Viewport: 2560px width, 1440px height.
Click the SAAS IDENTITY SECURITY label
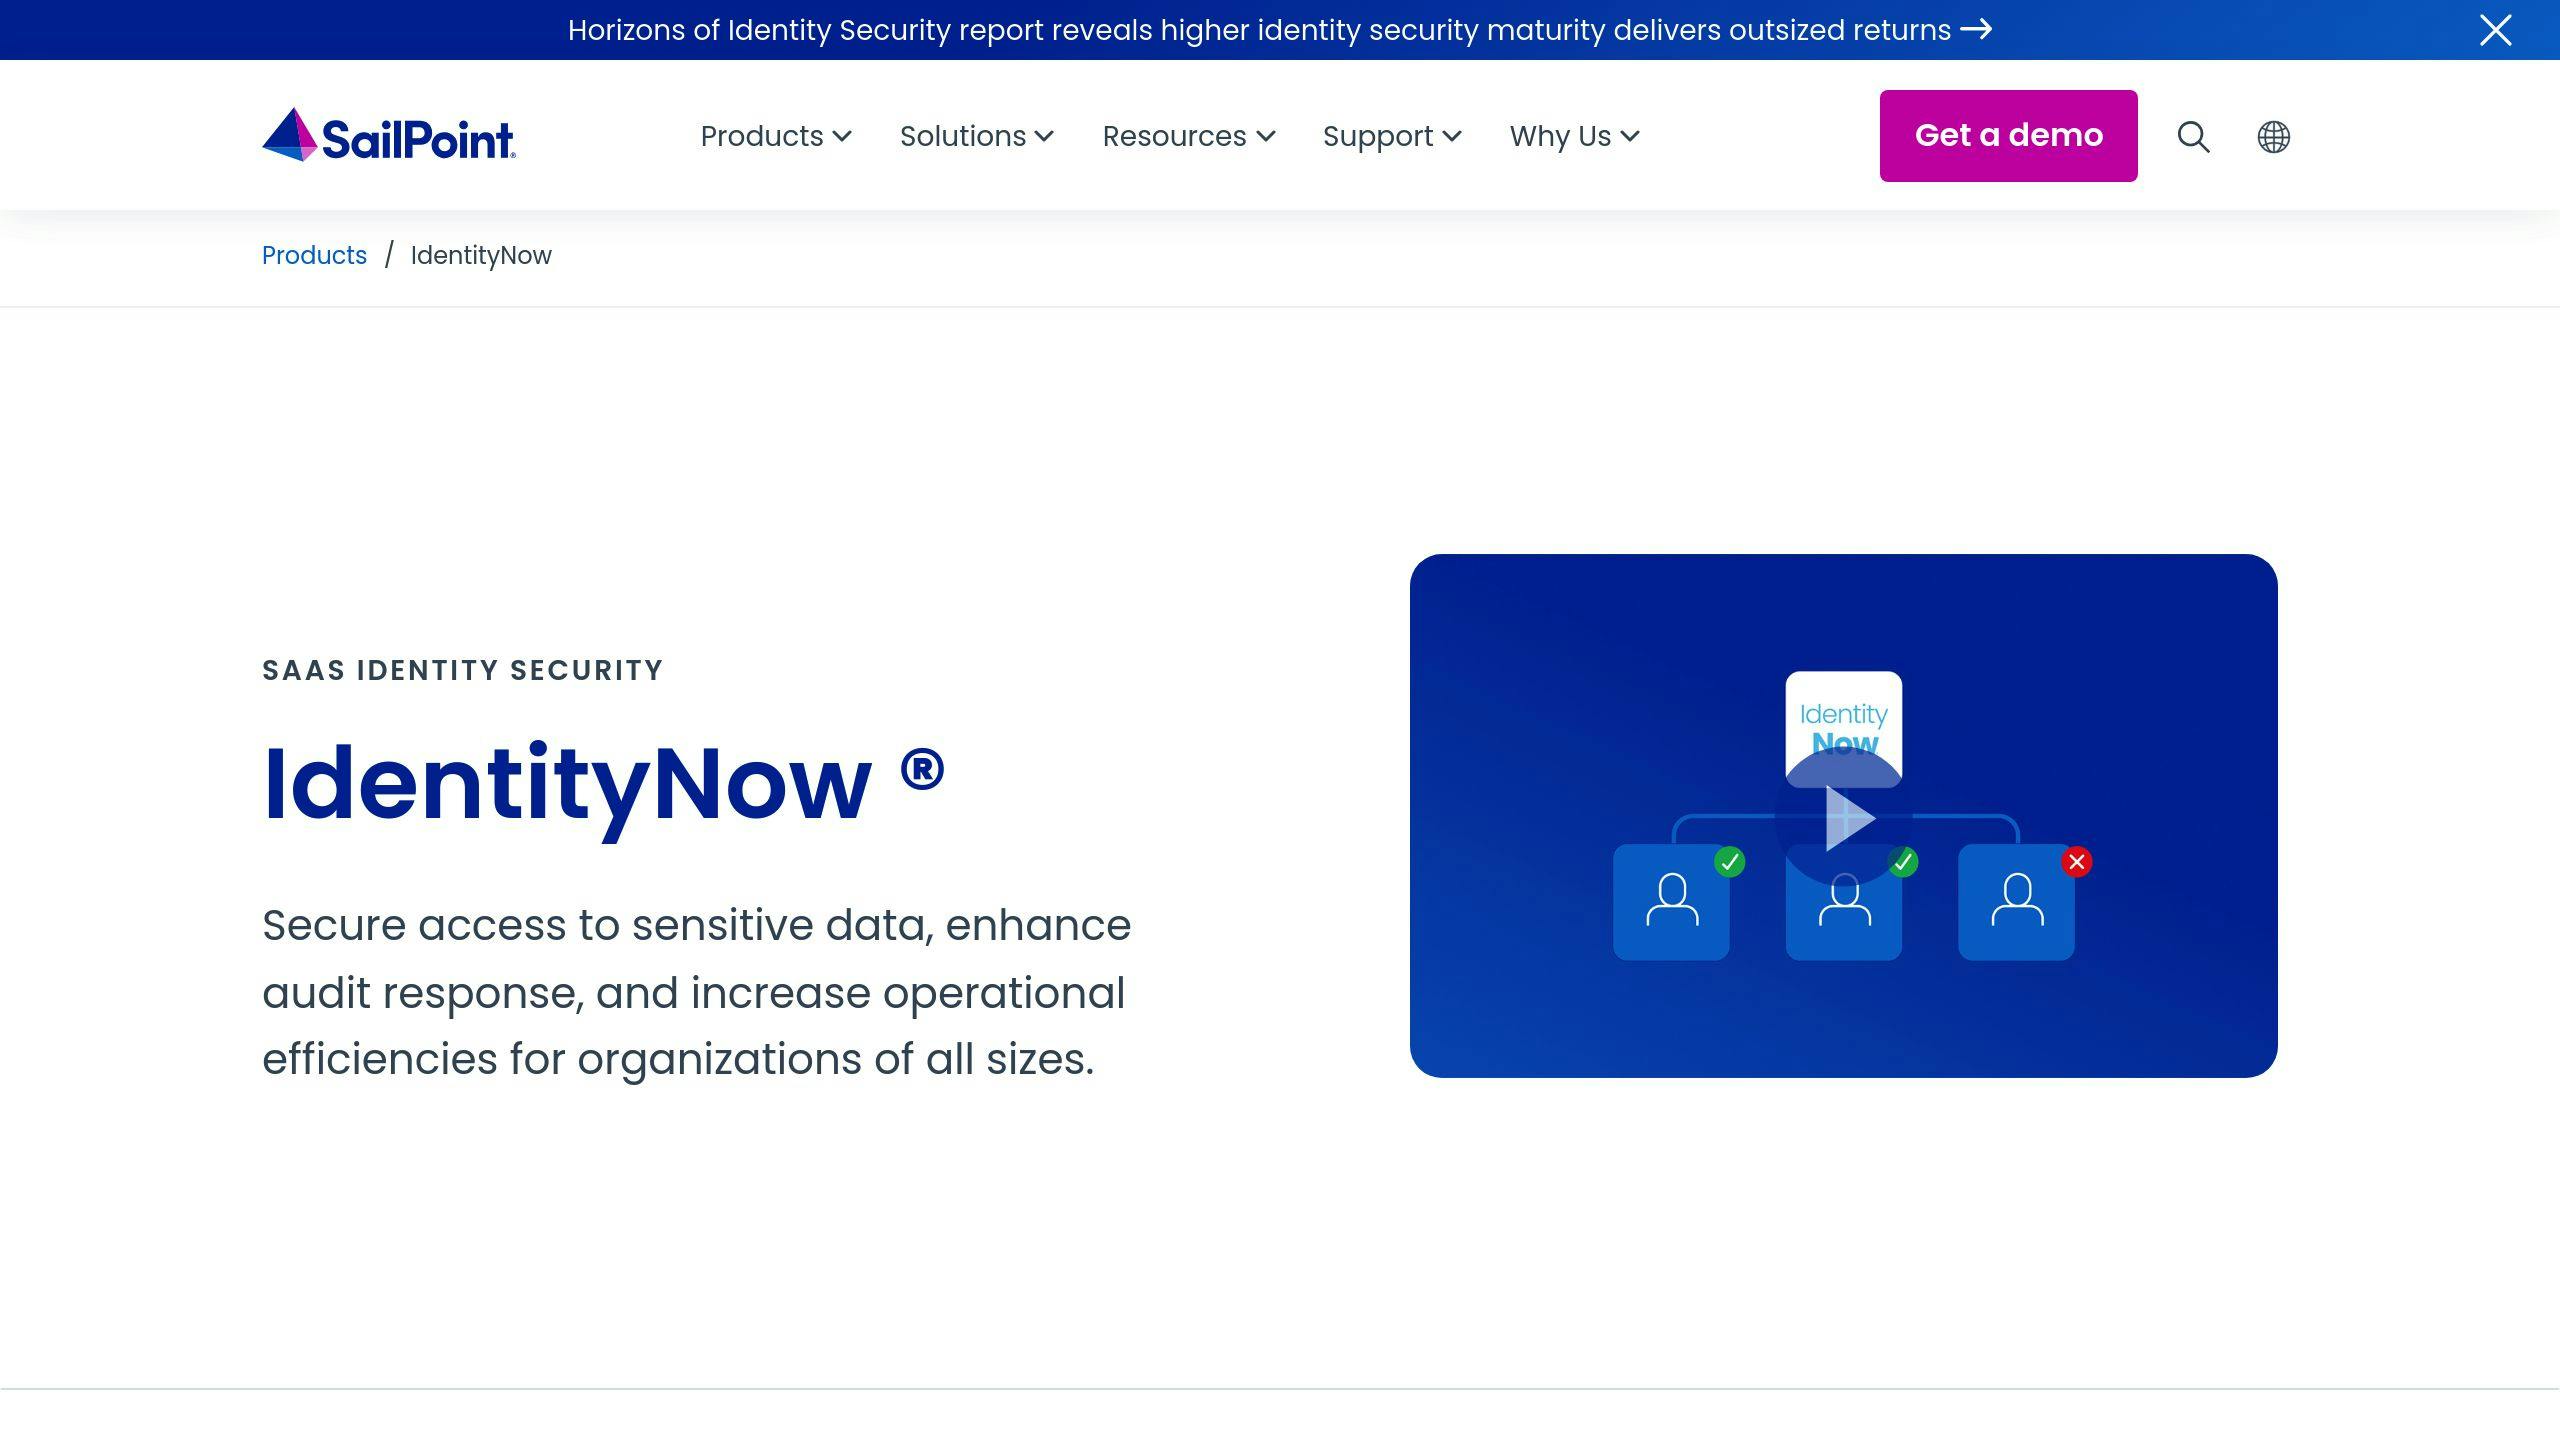click(x=463, y=670)
